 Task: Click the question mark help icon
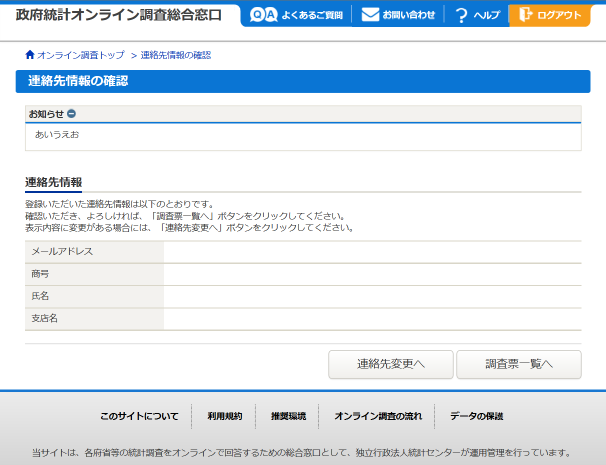tap(461, 15)
